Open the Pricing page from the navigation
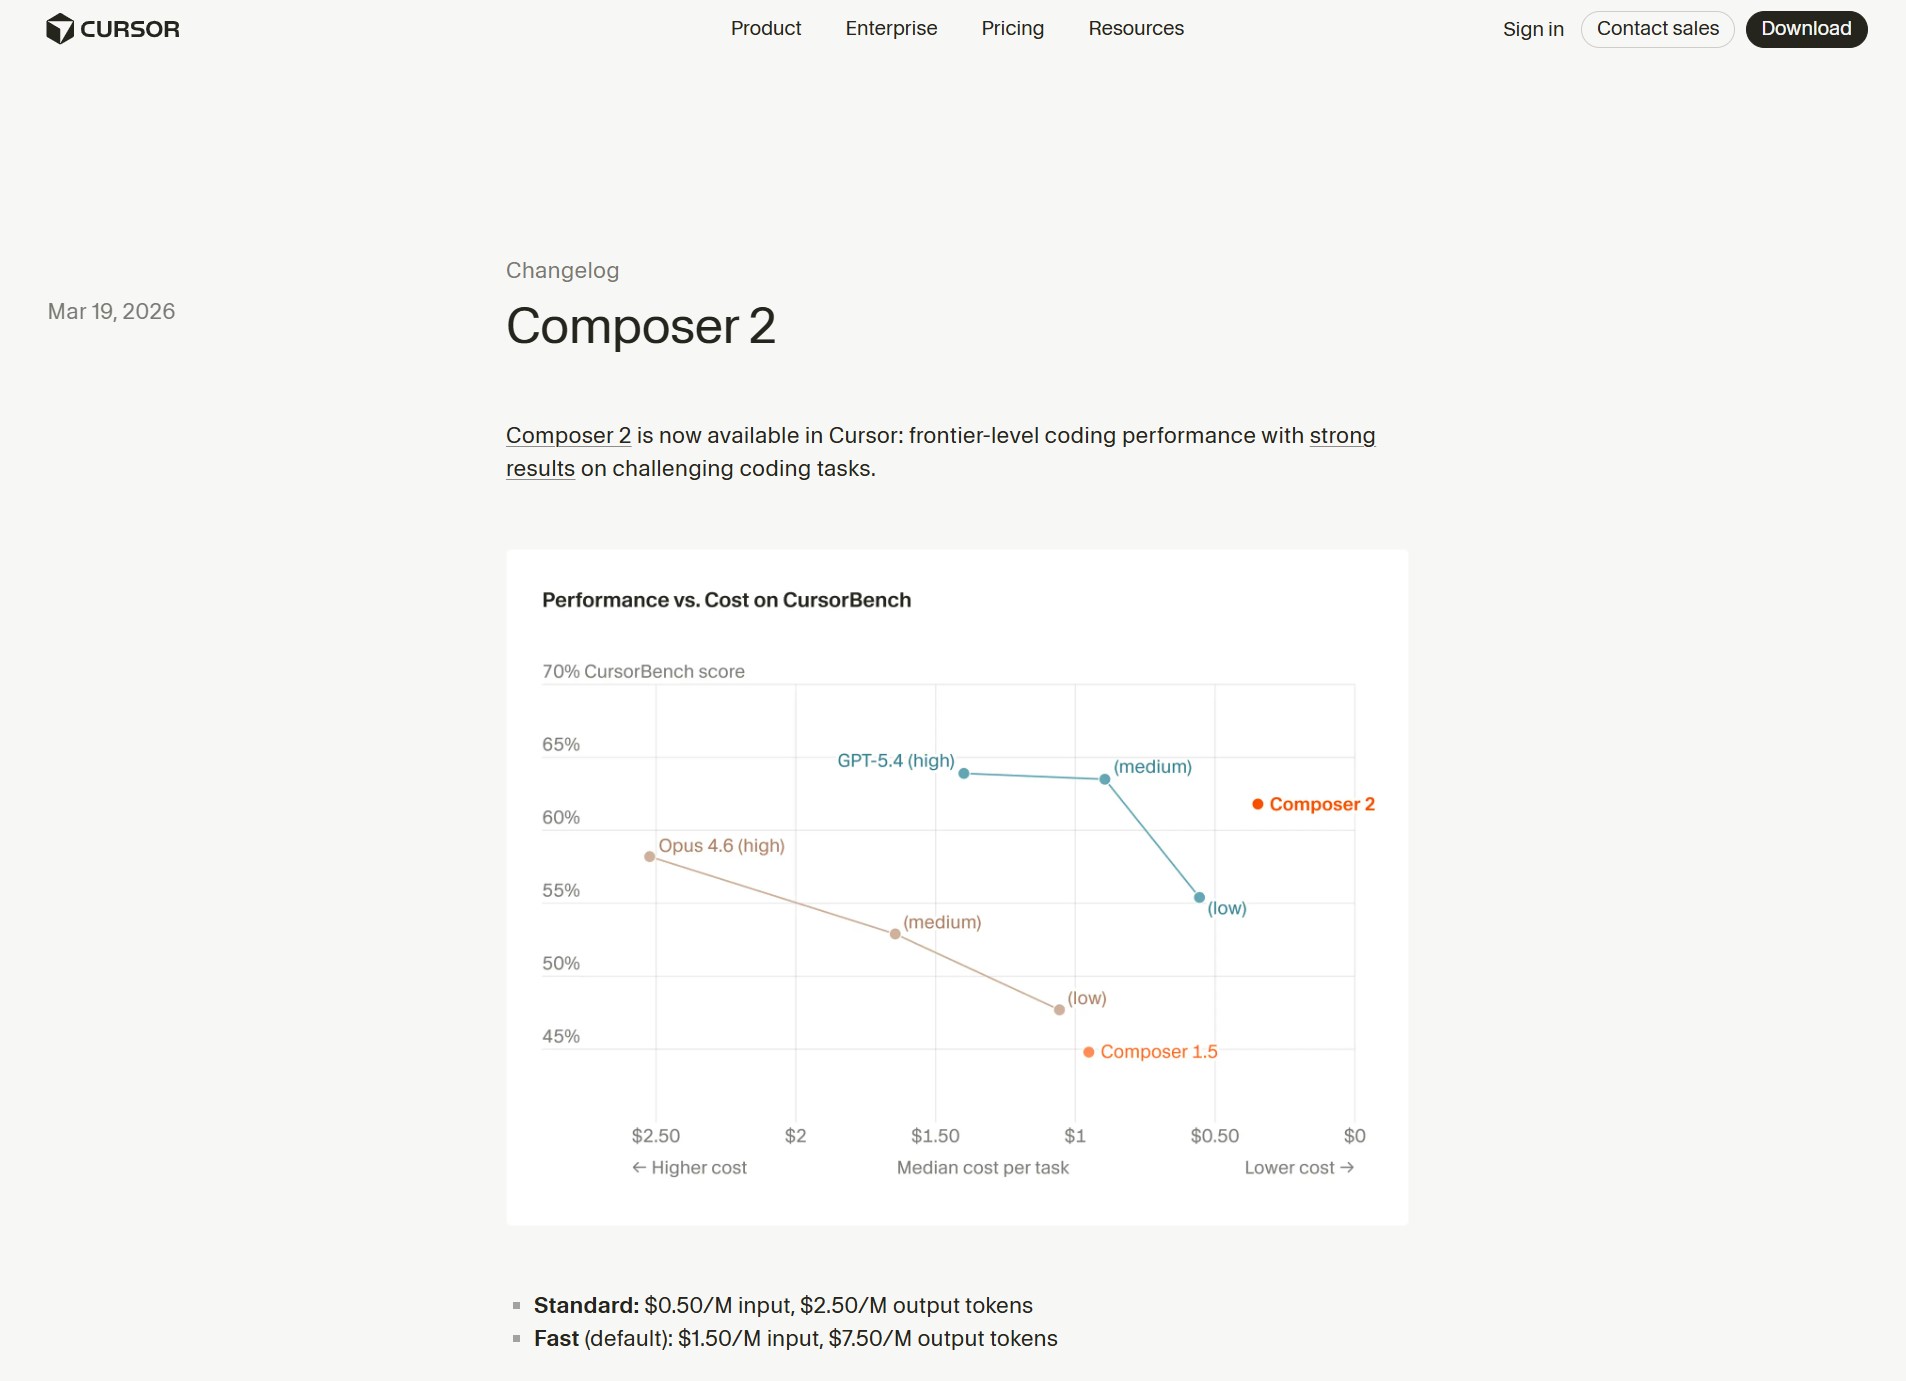This screenshot has width=1906, height=1381. 1012,28
